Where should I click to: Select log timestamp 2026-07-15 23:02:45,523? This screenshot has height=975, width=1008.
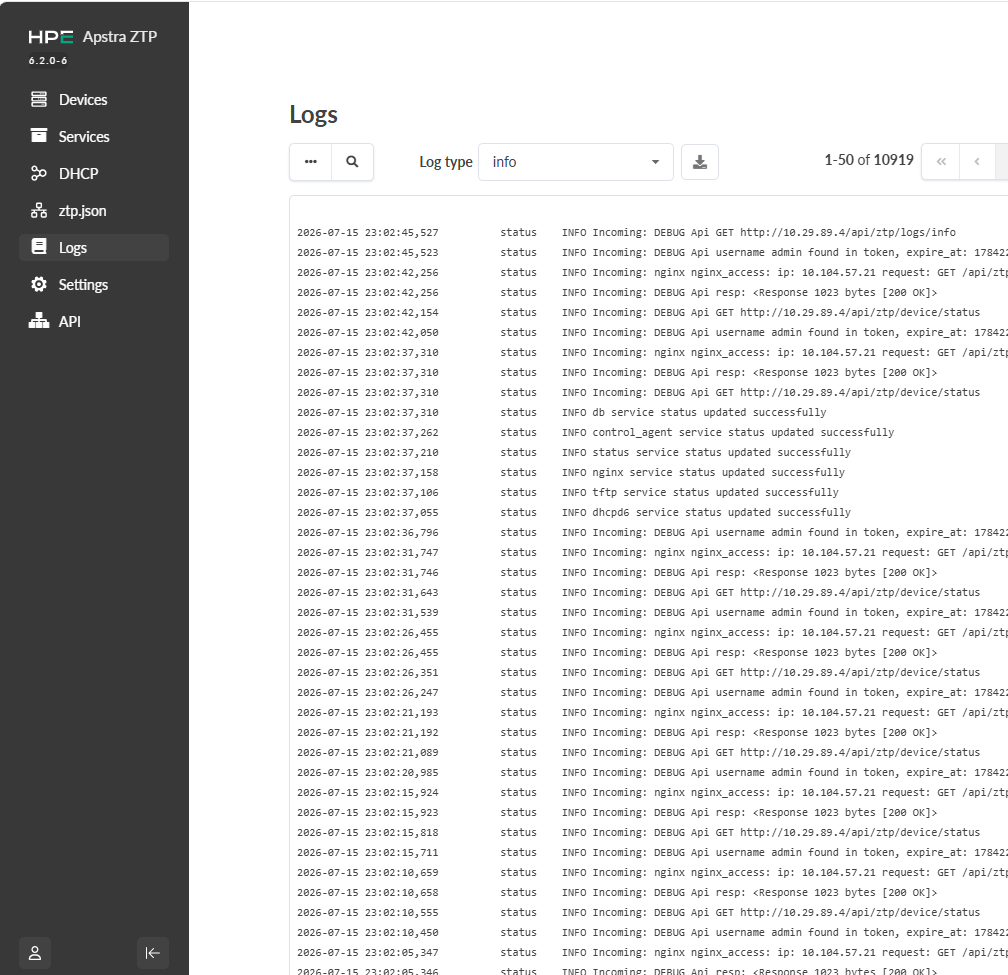[368, 253]
